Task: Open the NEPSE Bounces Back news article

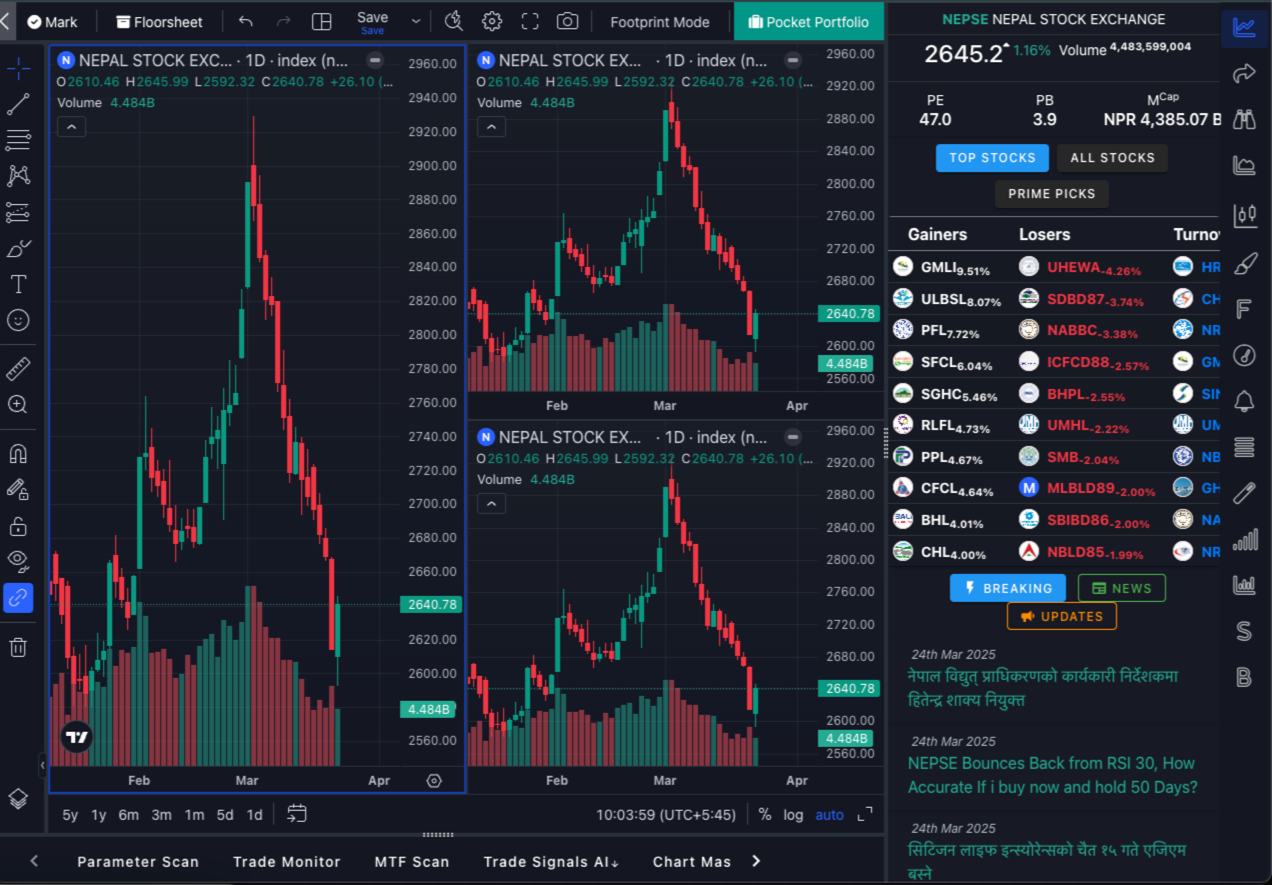Action: click(1051, 775)
